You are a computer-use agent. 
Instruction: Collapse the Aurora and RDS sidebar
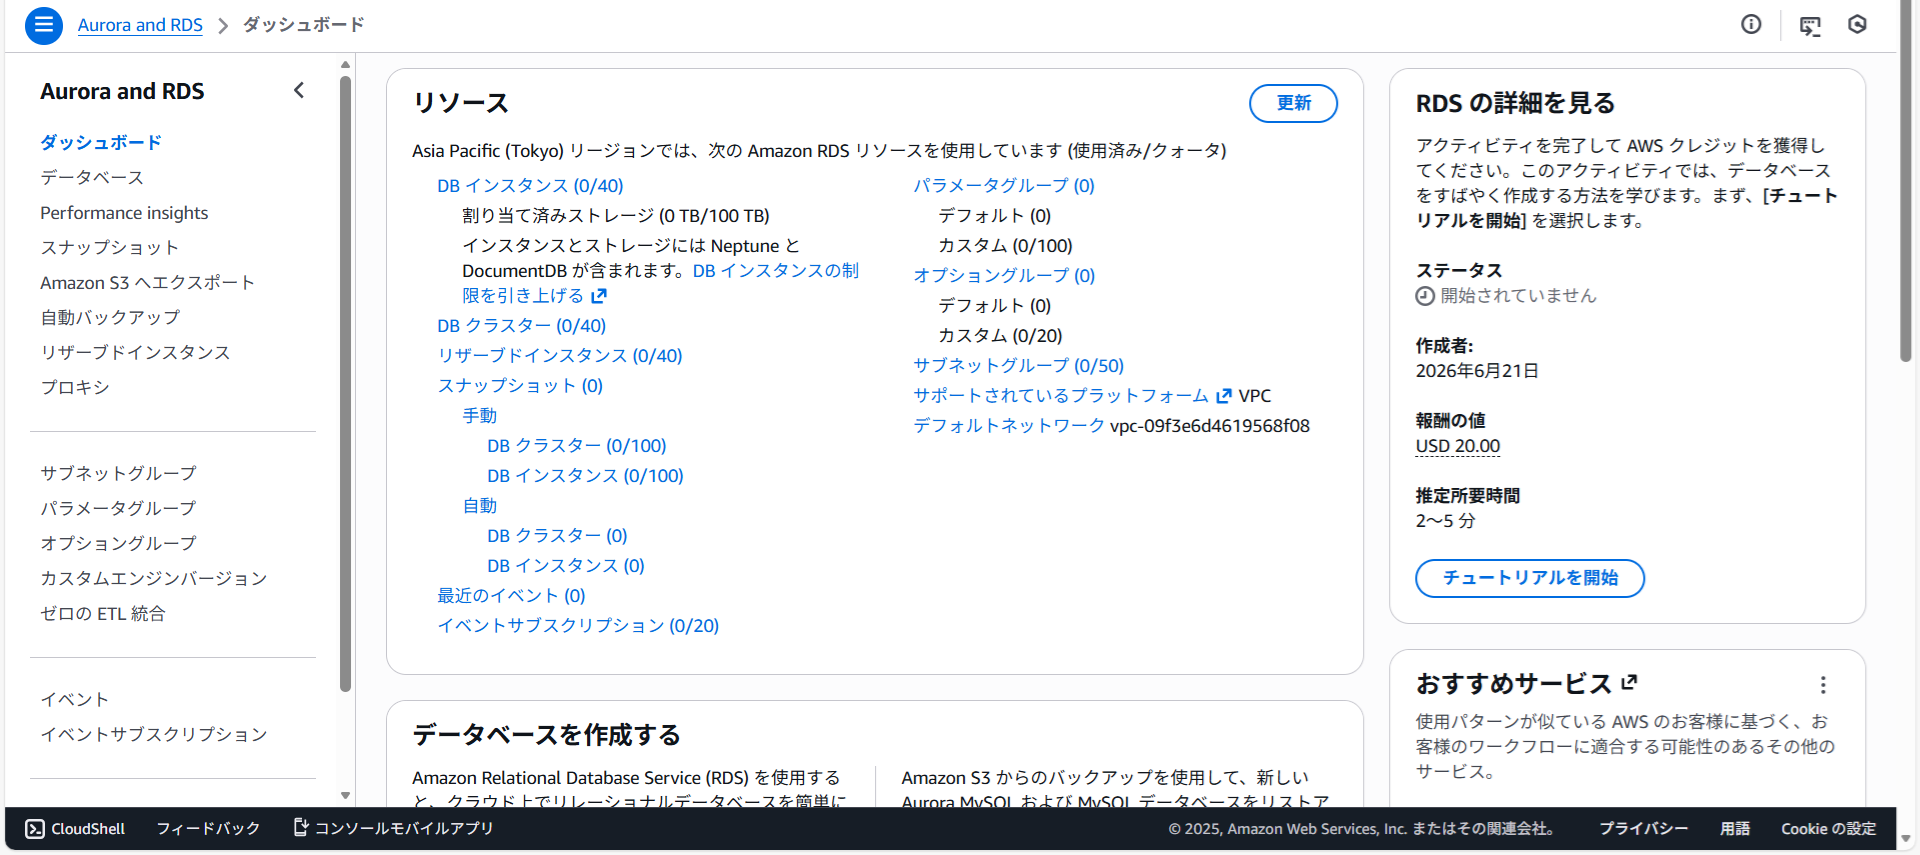299,91
